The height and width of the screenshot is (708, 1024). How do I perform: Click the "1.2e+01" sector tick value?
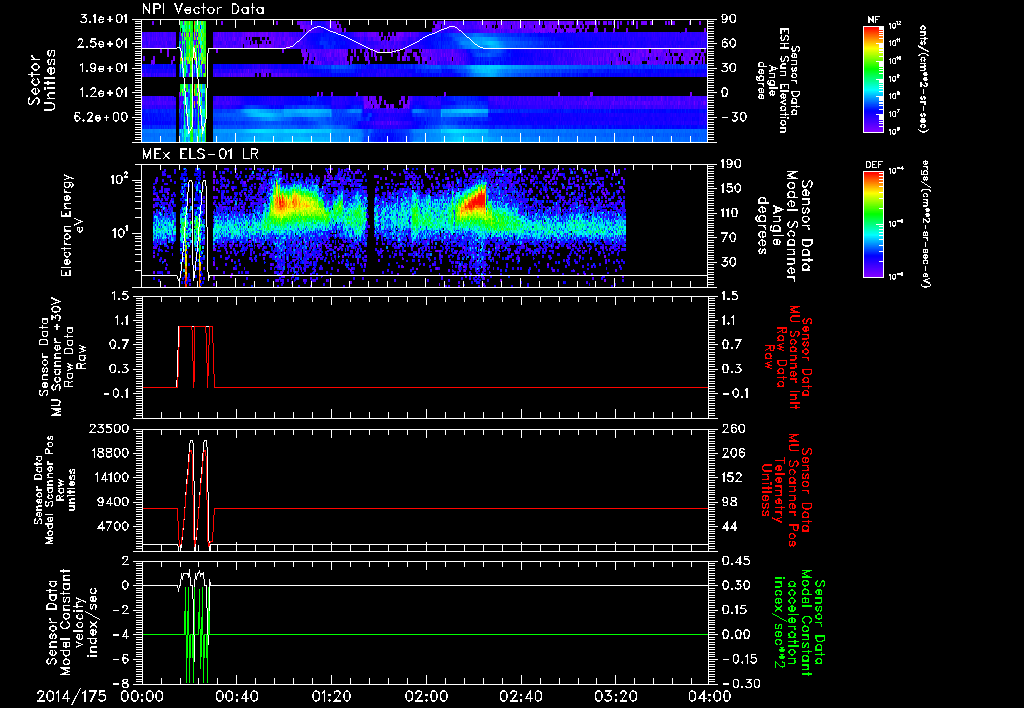click(x=106, y=93)
